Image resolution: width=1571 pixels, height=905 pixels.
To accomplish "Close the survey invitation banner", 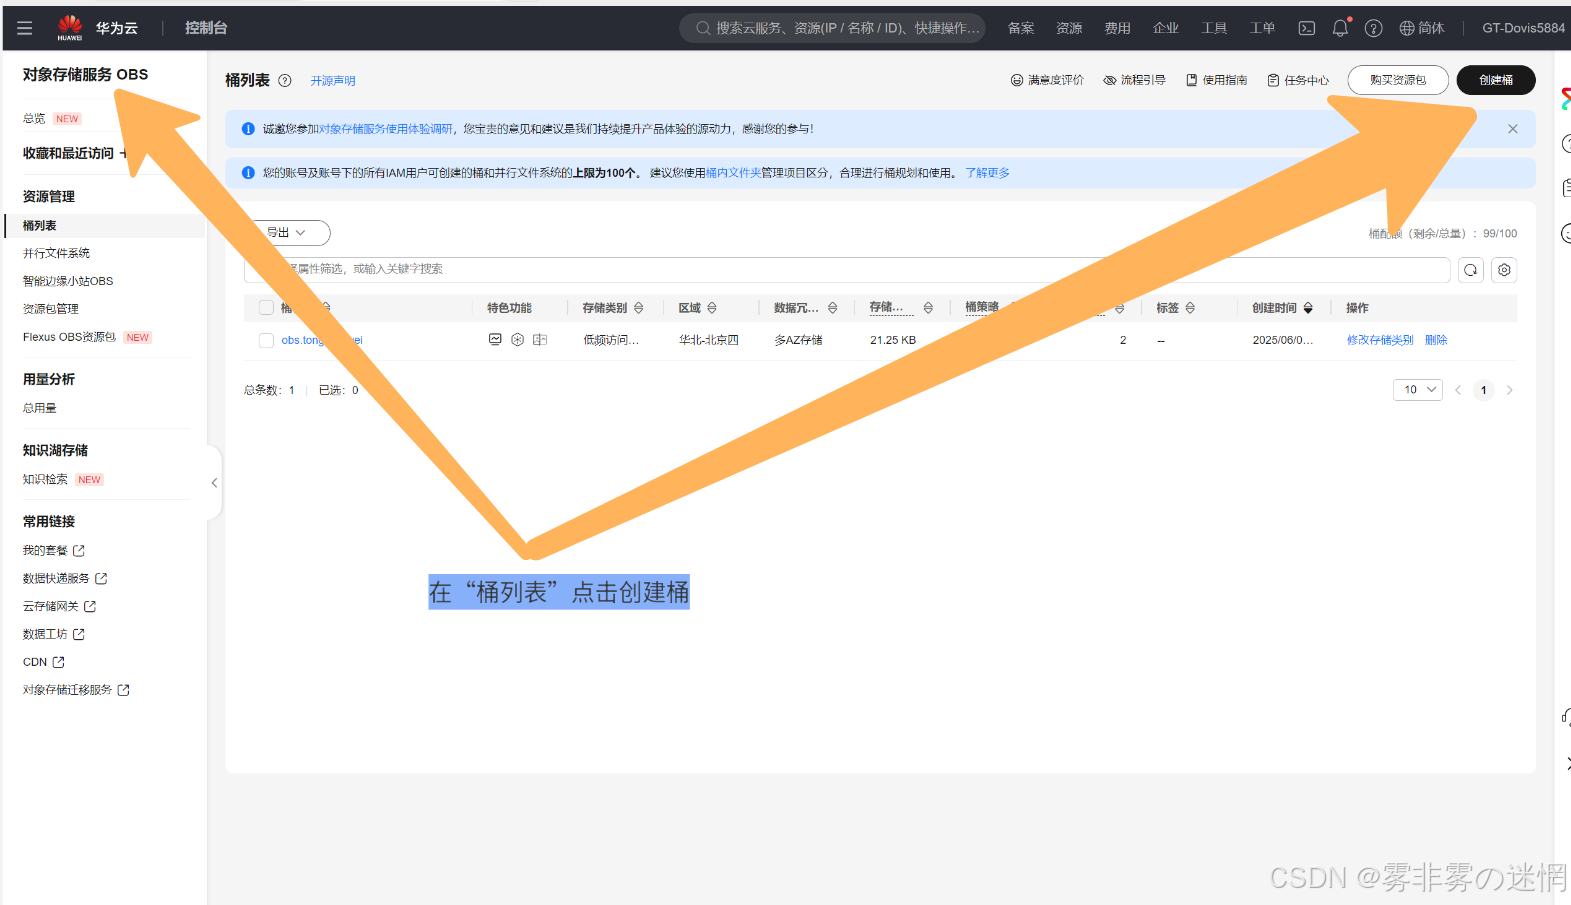I will pyautogui.click(x=1513, y=129).
